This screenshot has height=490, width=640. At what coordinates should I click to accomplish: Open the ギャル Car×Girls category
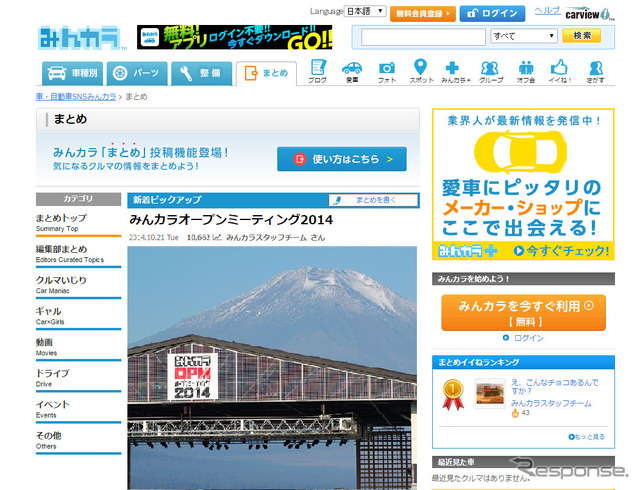coord(78,316)
